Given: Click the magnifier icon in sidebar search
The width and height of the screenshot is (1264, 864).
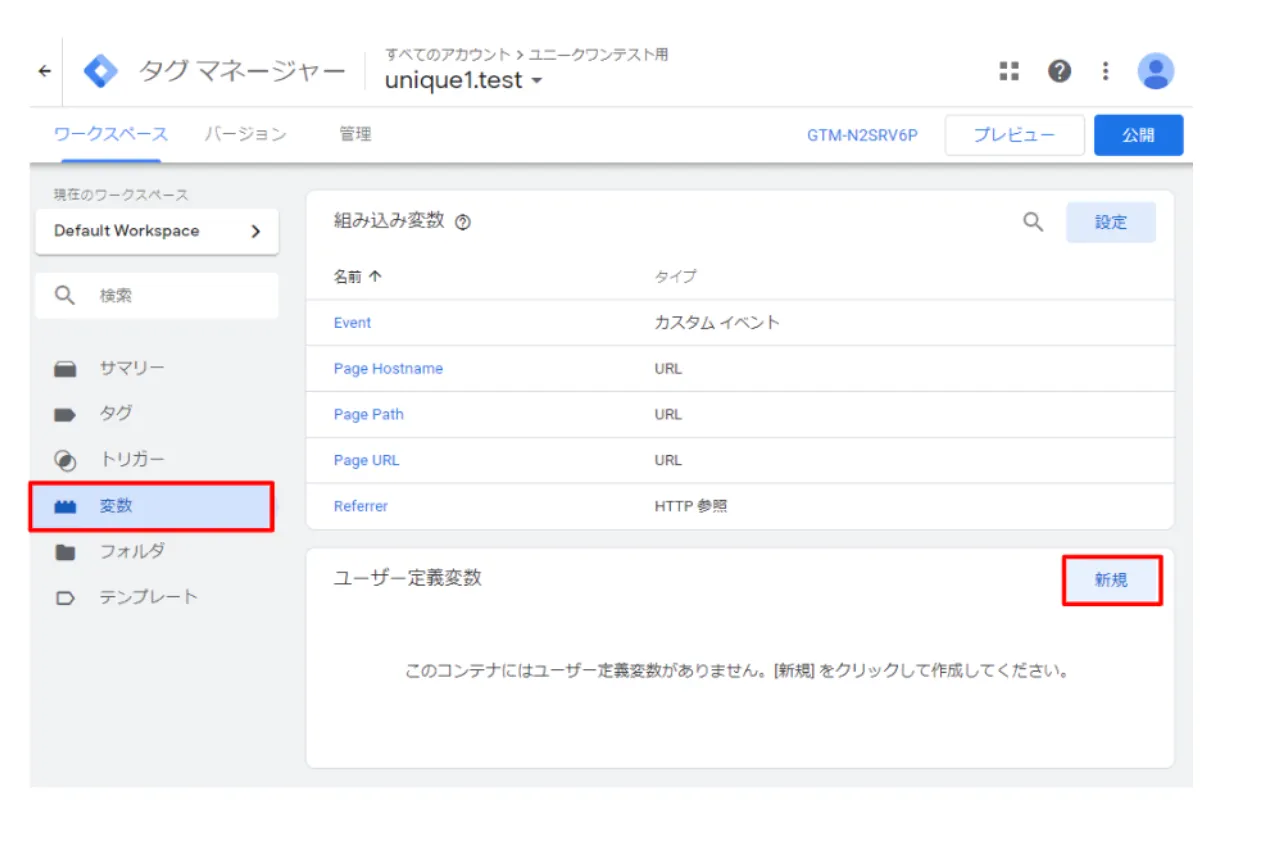Looking at the screenshot, I should (65, 296).
